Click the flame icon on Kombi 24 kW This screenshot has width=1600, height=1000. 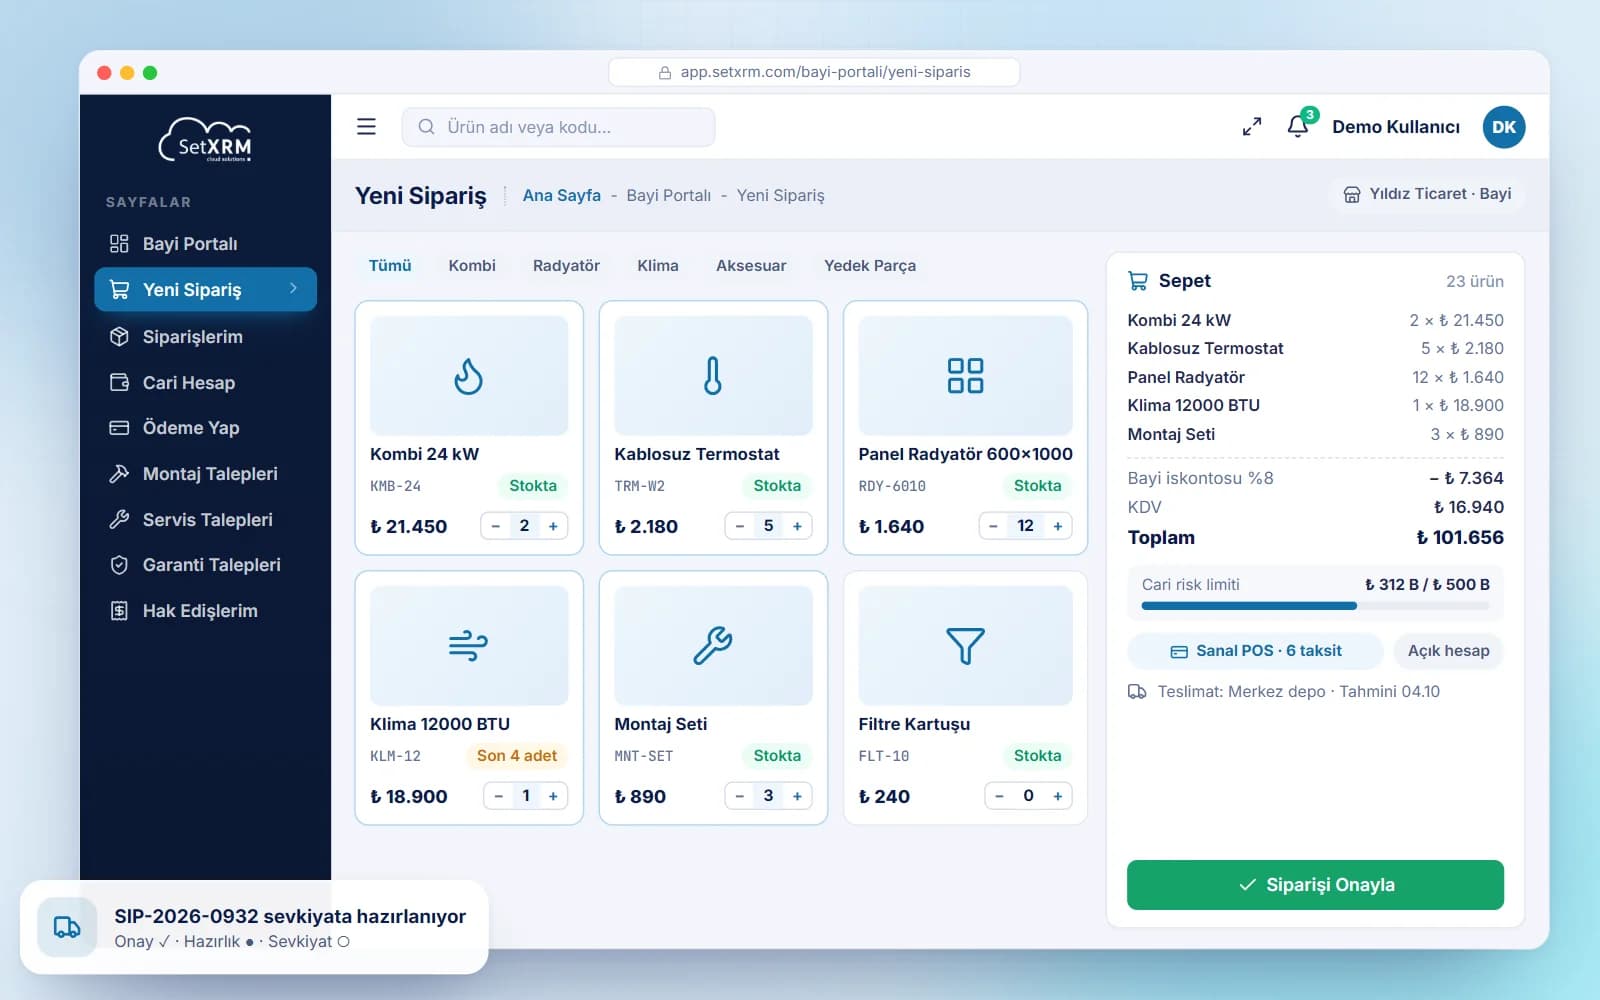pyautogui.click(x=468, y=376)
